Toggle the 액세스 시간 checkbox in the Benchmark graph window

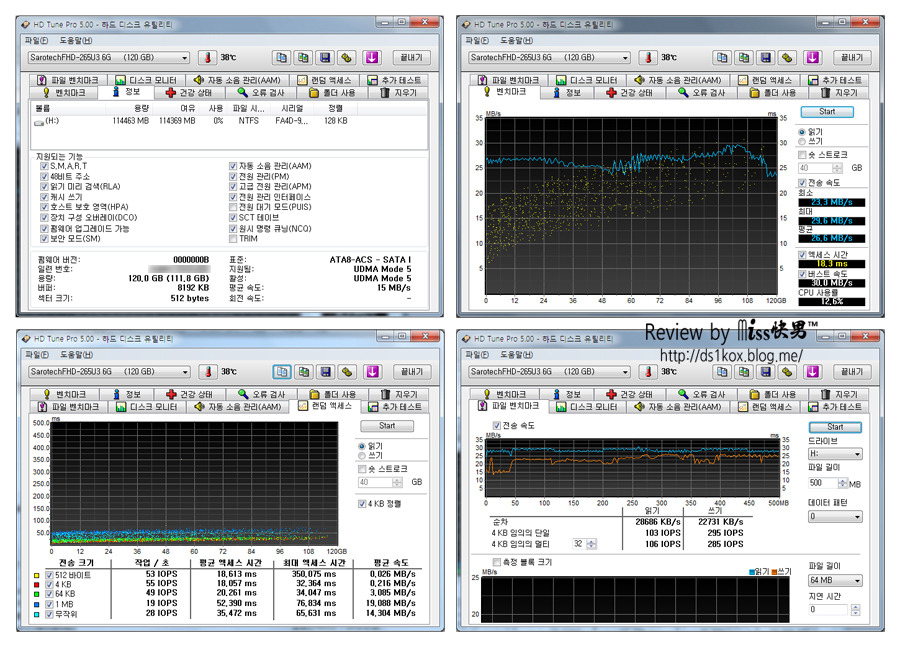[802, 255]
